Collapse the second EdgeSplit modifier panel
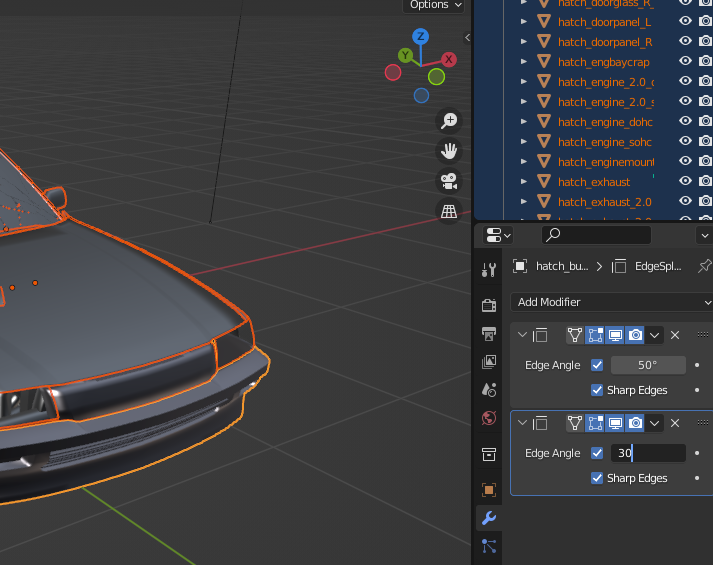The height and width of the screenshot is (565, 713). tap(522, 423)
